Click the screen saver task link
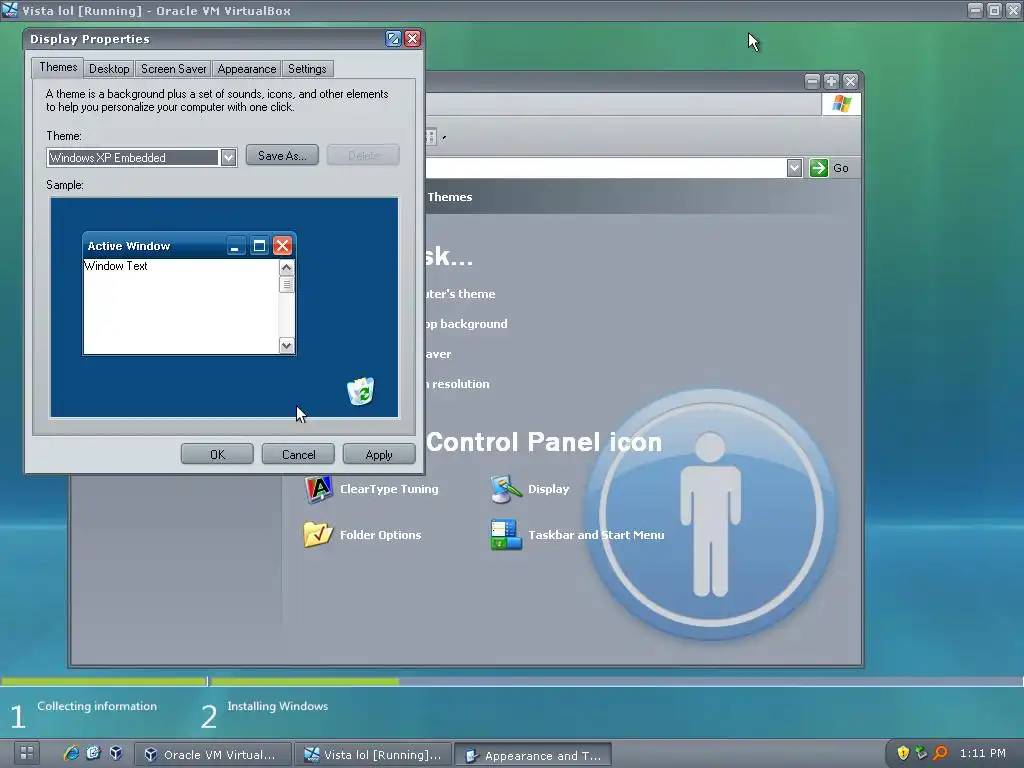 pos(439,354)
